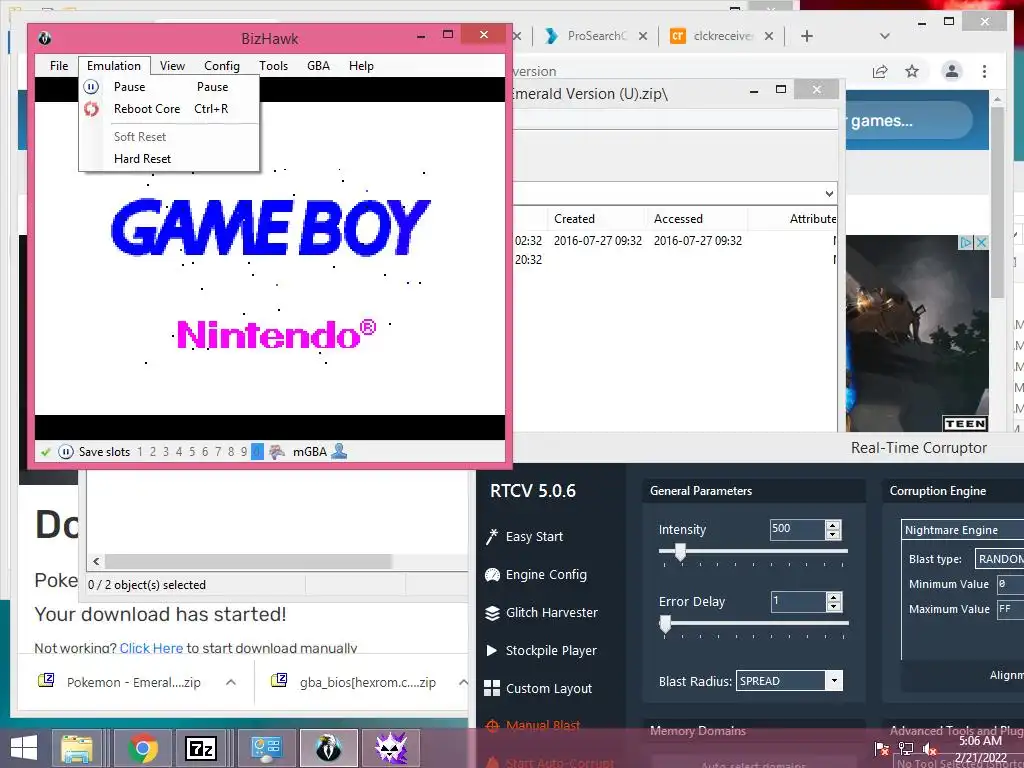Open Glitch Harvester in RTCV
The height and width of the screenshot is (768, 1024).
click(541, 613)
